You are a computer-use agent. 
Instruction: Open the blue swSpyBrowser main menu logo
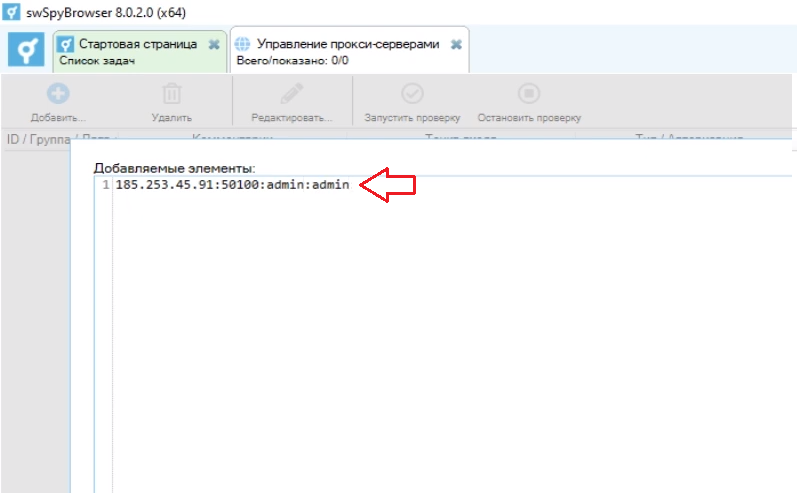[x=24, y=51]
